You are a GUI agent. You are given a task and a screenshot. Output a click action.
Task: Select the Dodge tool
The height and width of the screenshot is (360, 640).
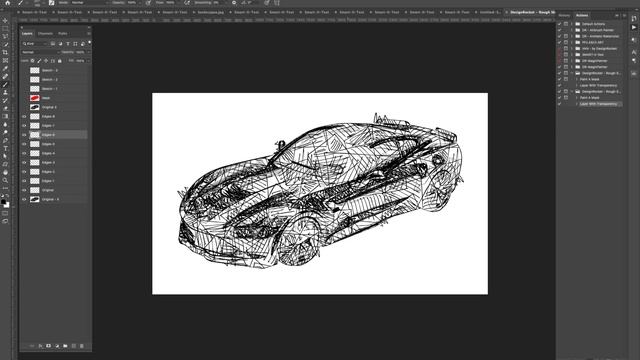point(5,132)
